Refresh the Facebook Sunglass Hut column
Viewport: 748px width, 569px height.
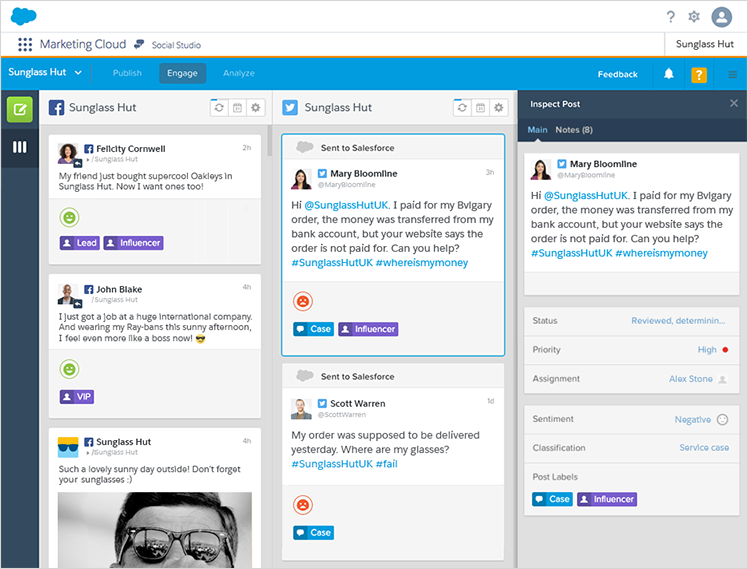pyautogui.click(x=219, y=108)
